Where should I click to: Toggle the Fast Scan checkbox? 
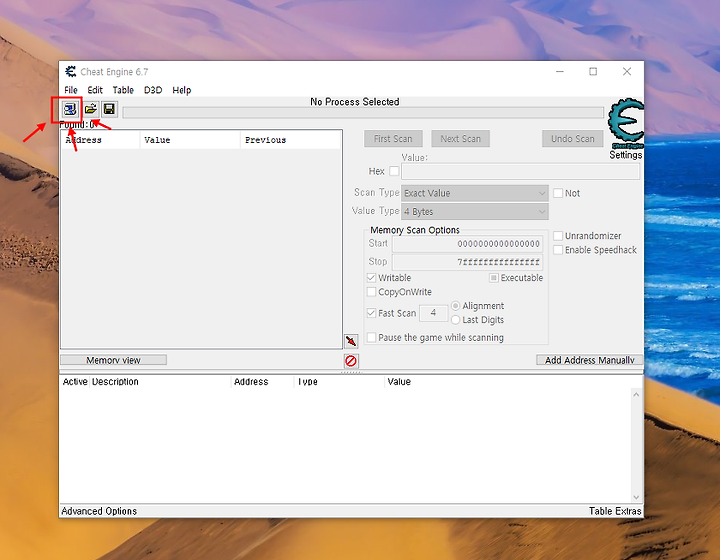(371, 313)
